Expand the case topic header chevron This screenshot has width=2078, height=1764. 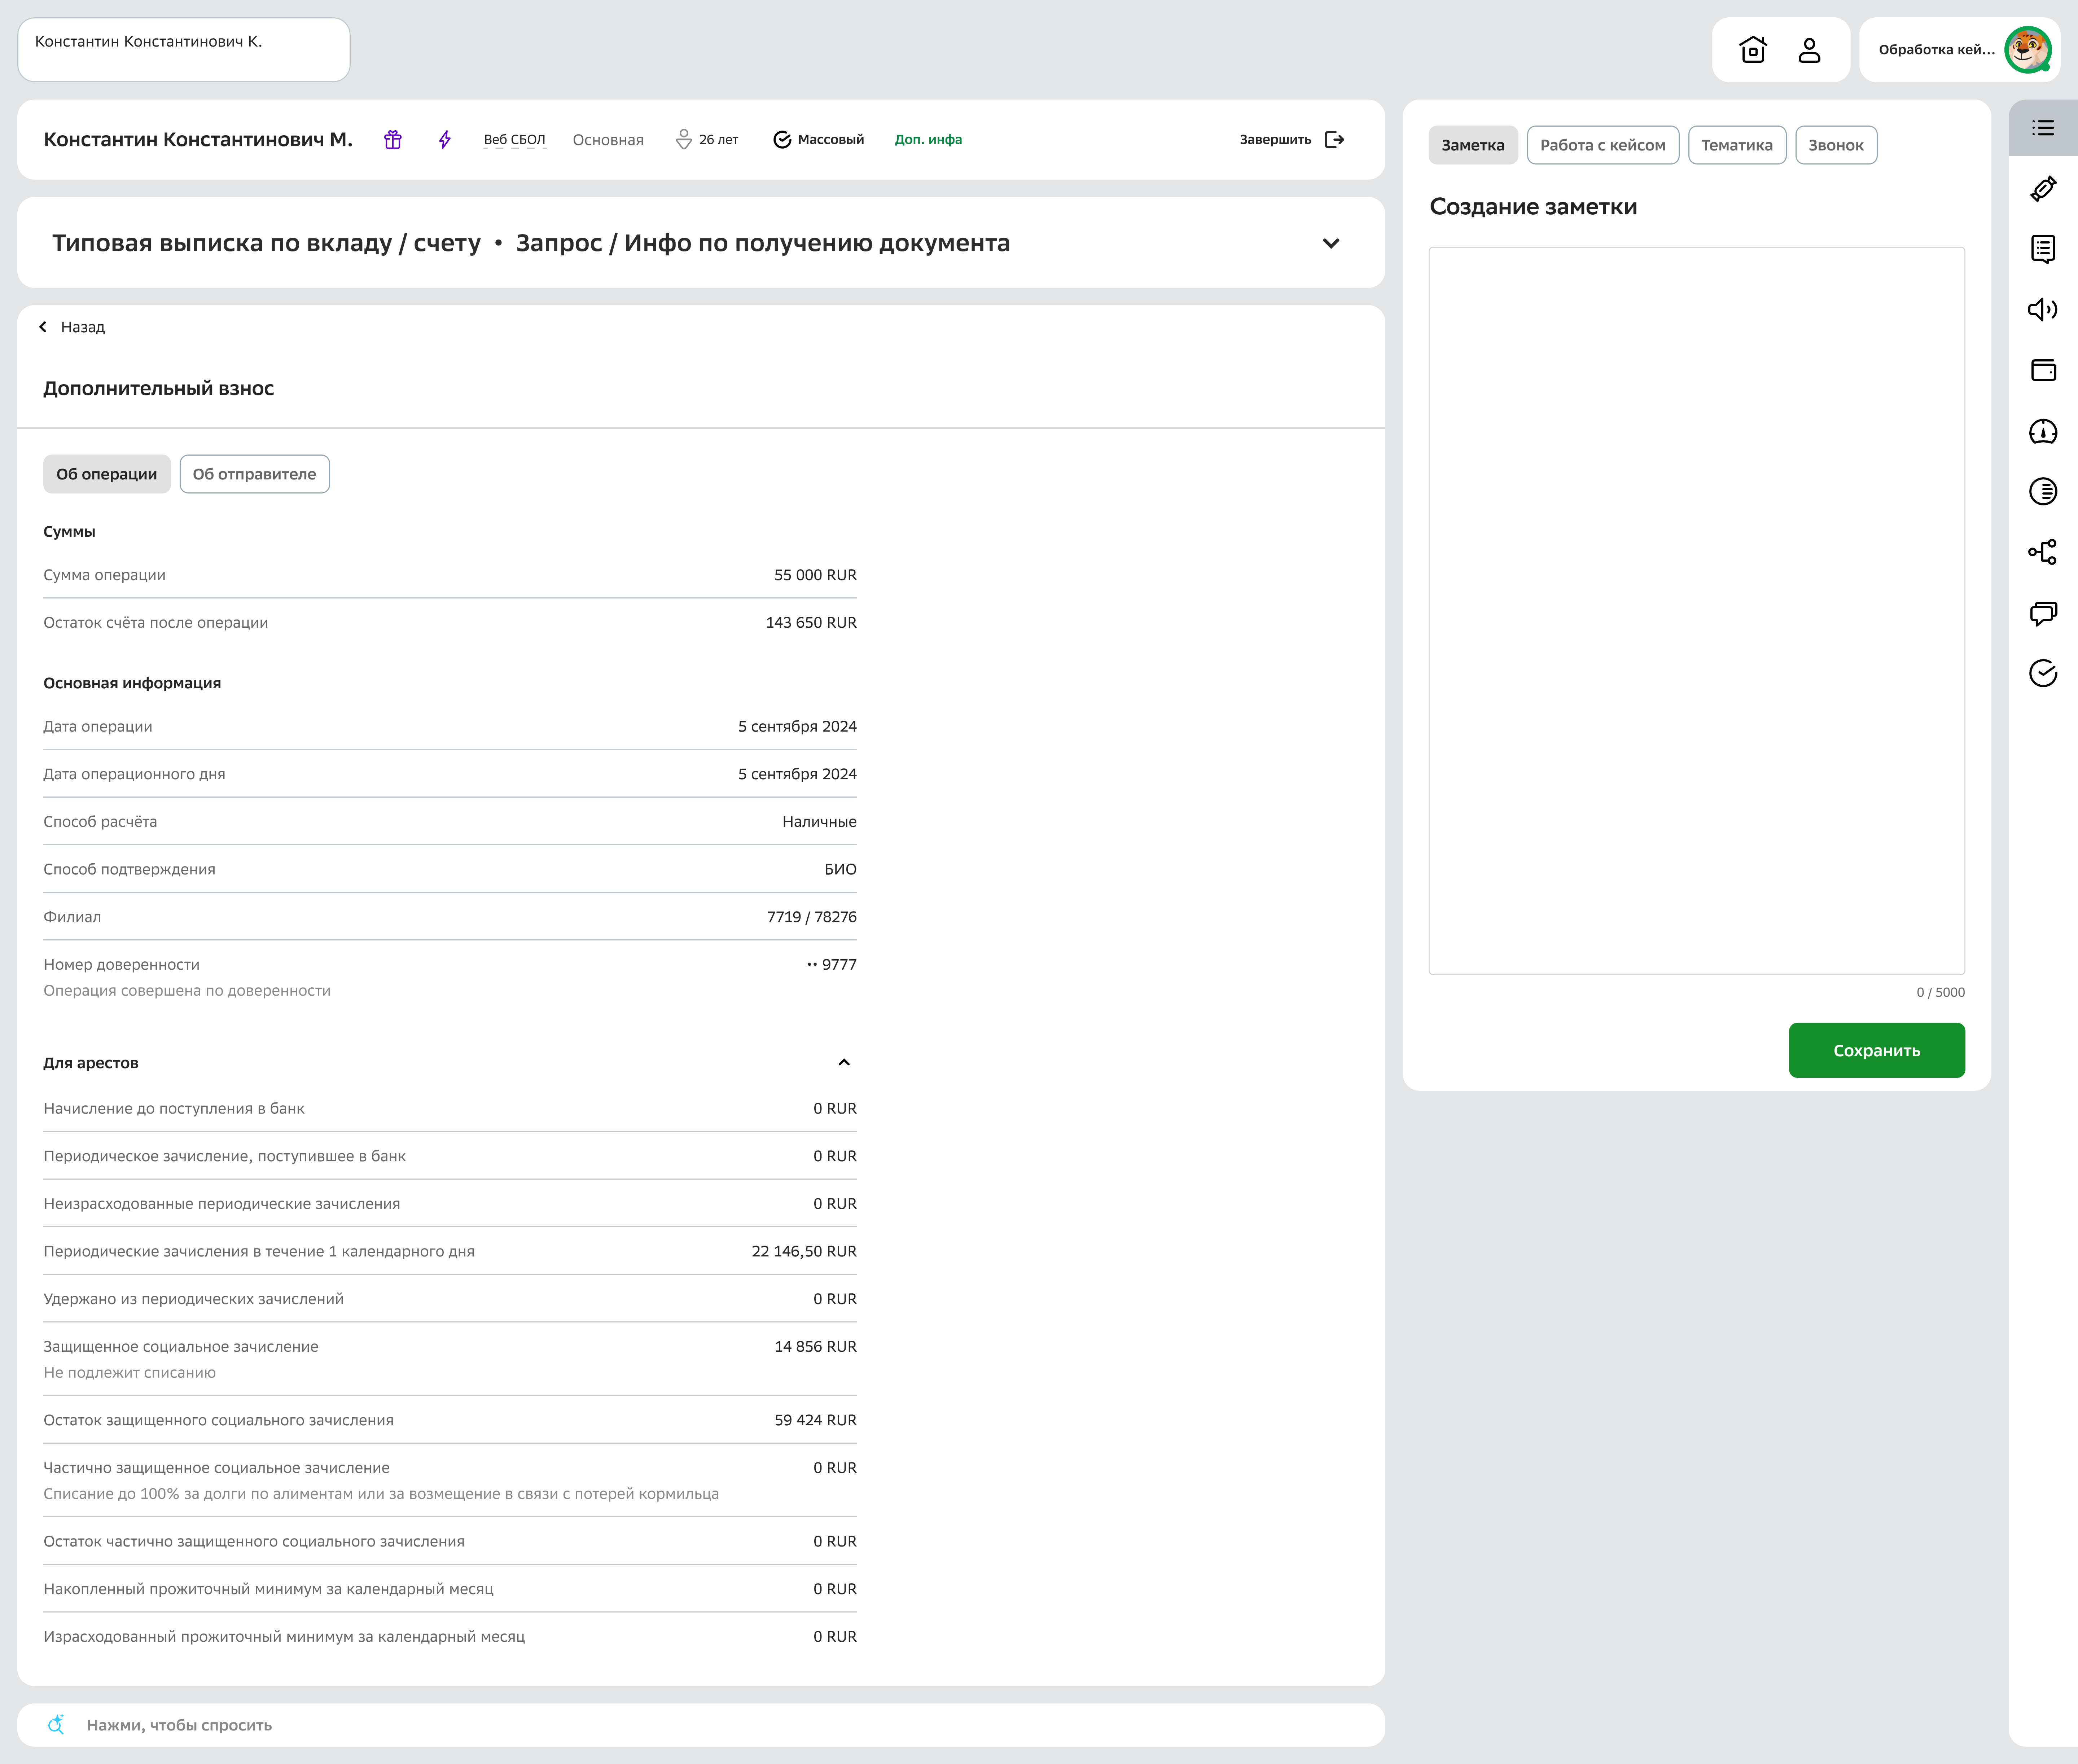[x=1330, y=244]
